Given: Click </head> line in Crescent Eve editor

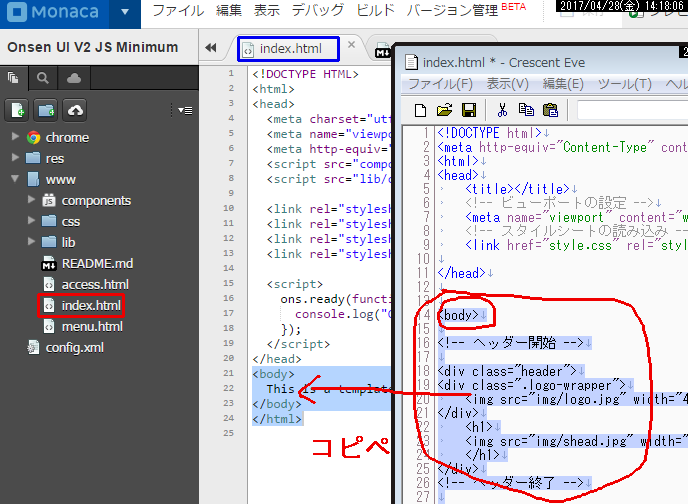Looking at the screenshot, I should coord(461,273).
